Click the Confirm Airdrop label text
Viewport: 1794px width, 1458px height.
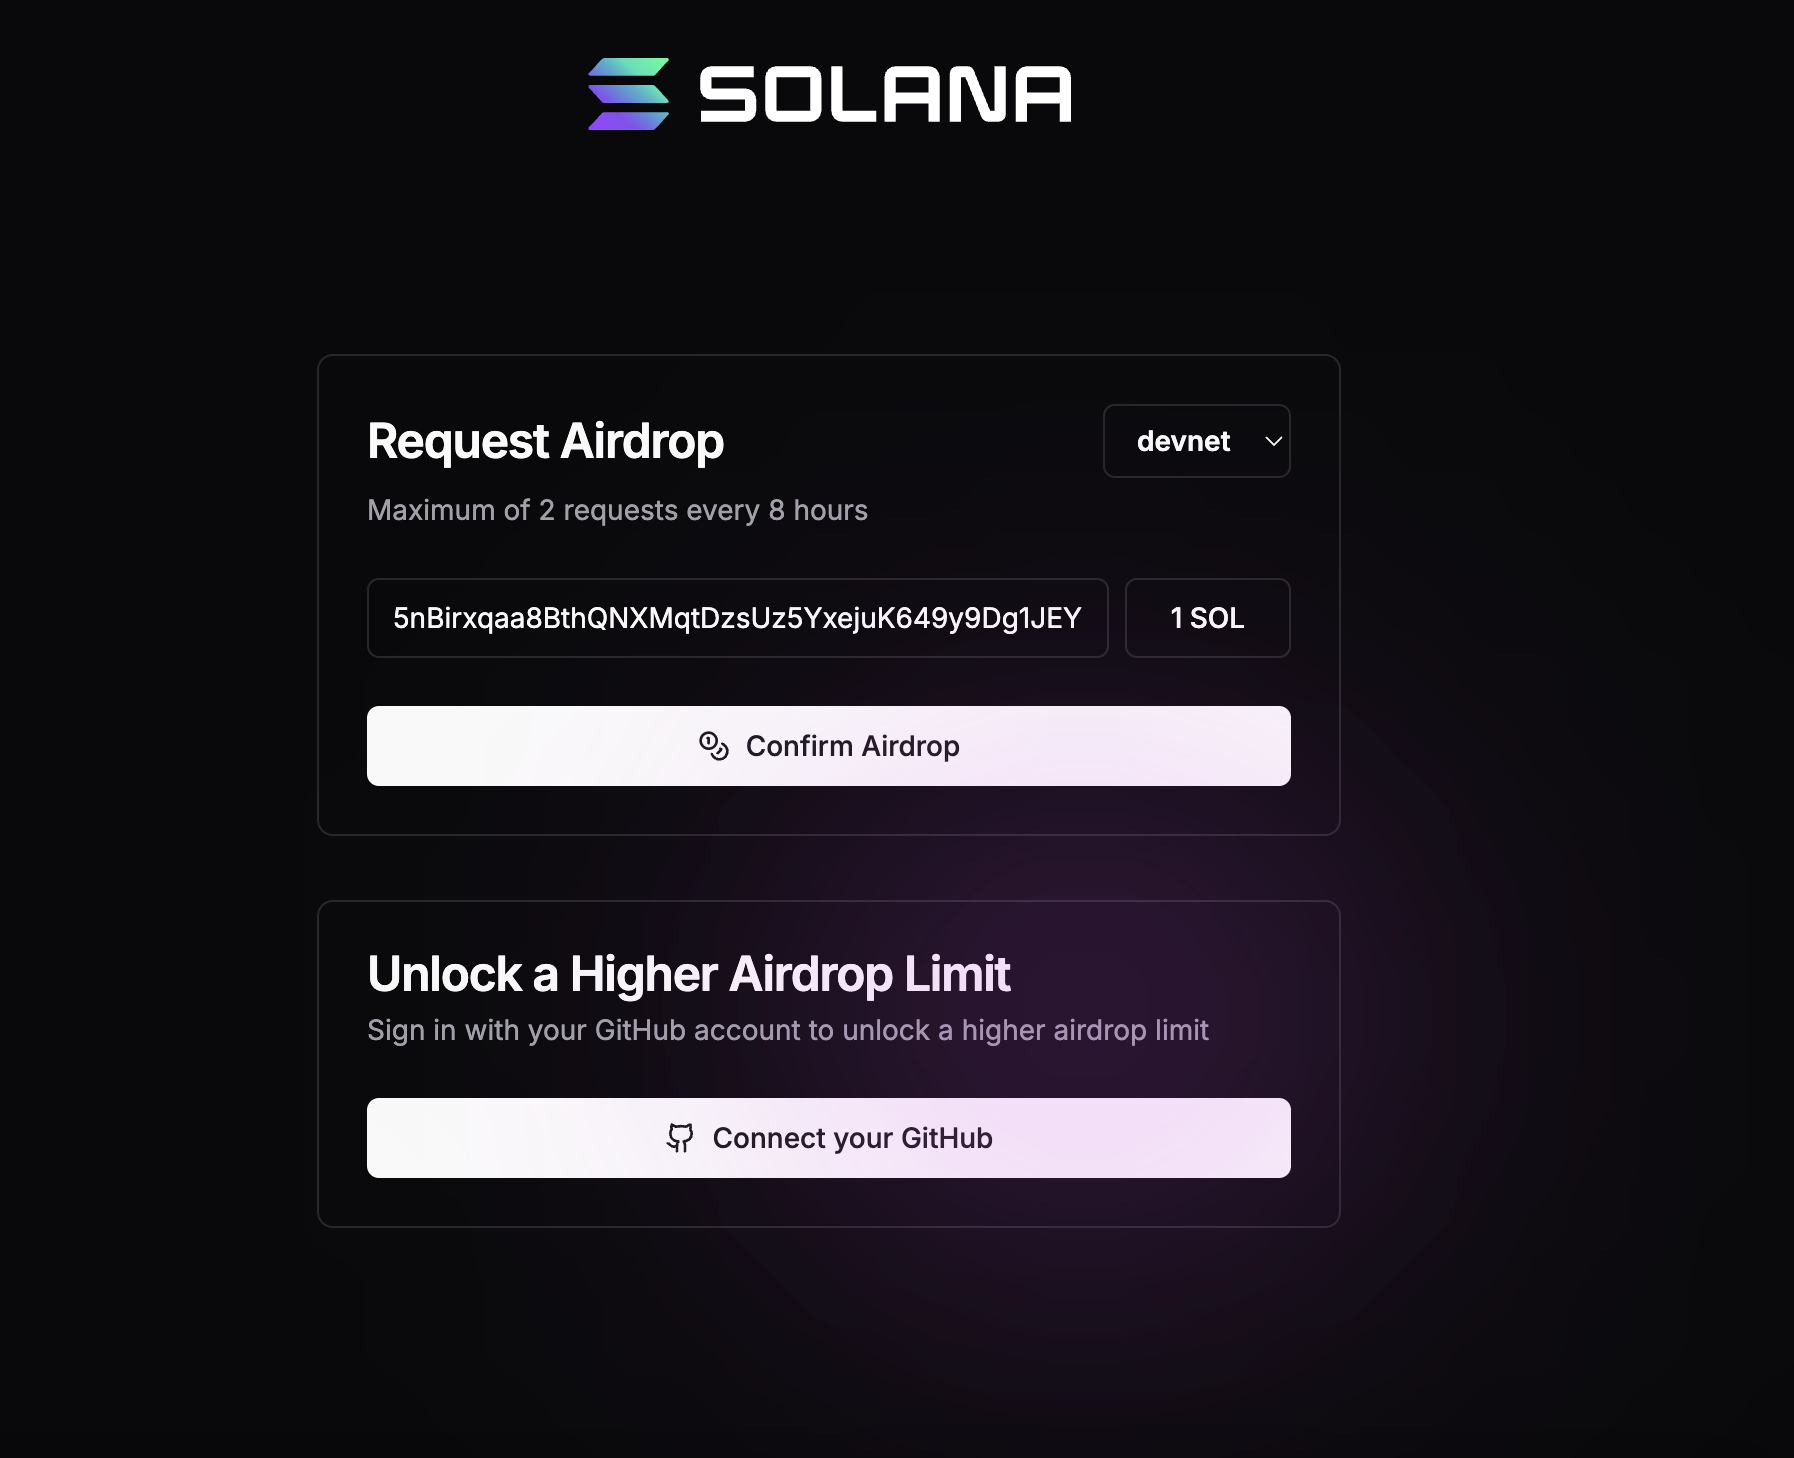tap(853, 746)
